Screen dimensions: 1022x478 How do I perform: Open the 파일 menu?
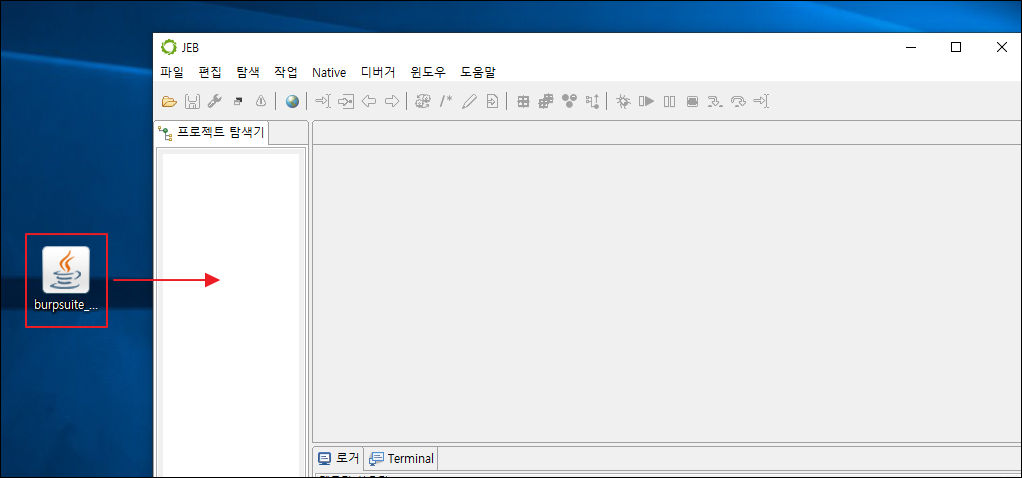point(172,72)
